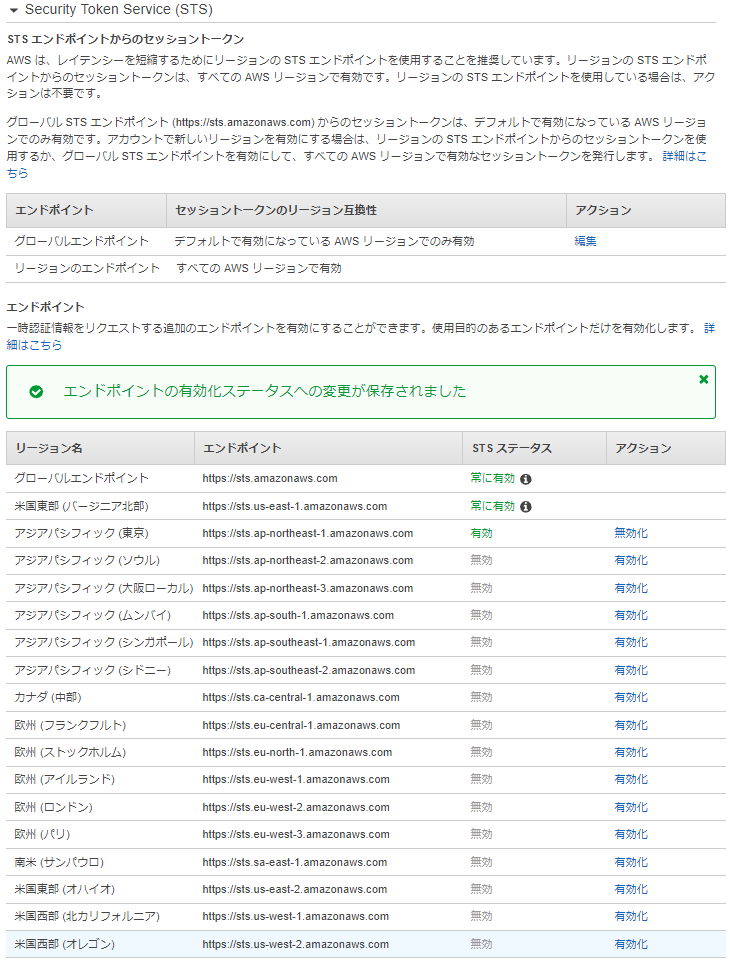This screenshot has width=730, height=966.
Task: Select https://sts.ap-south-1.amazonaws.com endpoint text
Action: [x=298, y=615]
